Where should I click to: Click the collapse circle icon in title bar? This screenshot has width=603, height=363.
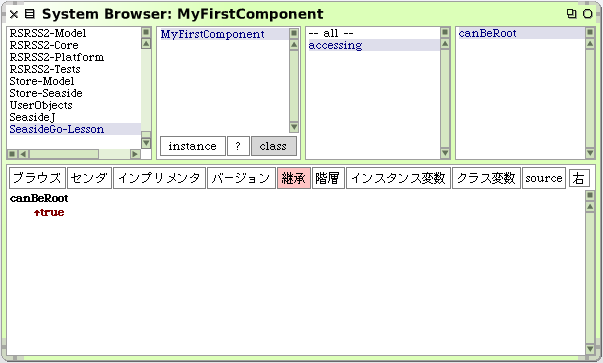click(x=588, y=14)
